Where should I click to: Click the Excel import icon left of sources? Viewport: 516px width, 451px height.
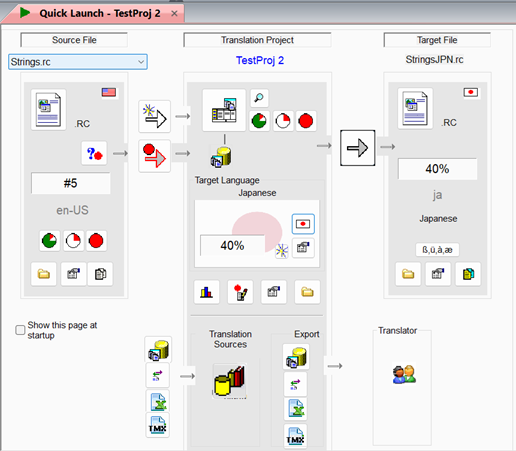(x=158, y=401)
